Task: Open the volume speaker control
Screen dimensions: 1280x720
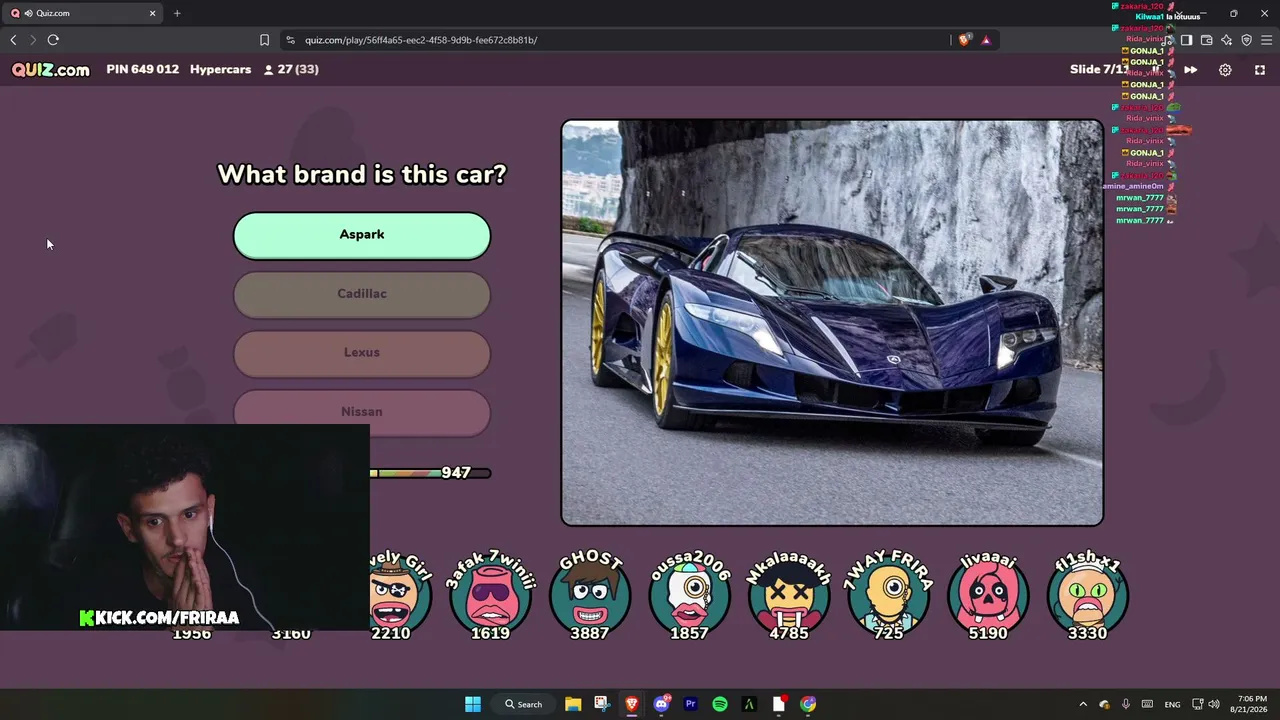Action: [1214, 704]
